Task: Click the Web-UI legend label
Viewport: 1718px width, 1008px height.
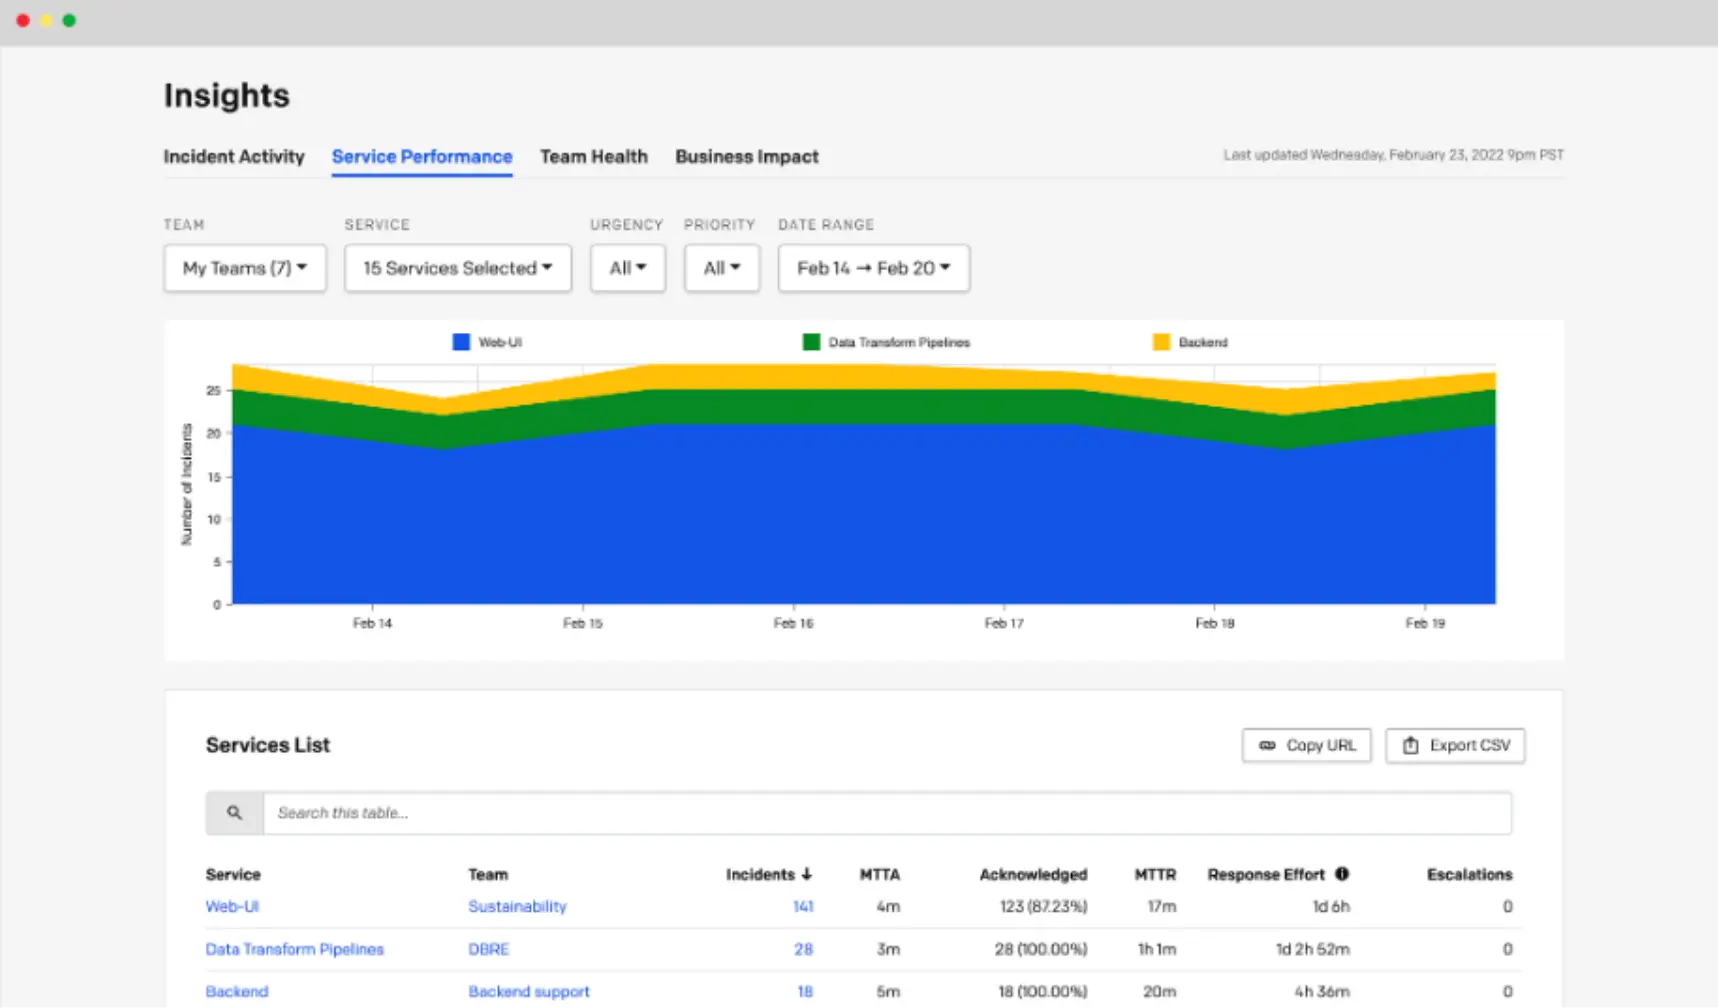Action: [x=500, y=342]
